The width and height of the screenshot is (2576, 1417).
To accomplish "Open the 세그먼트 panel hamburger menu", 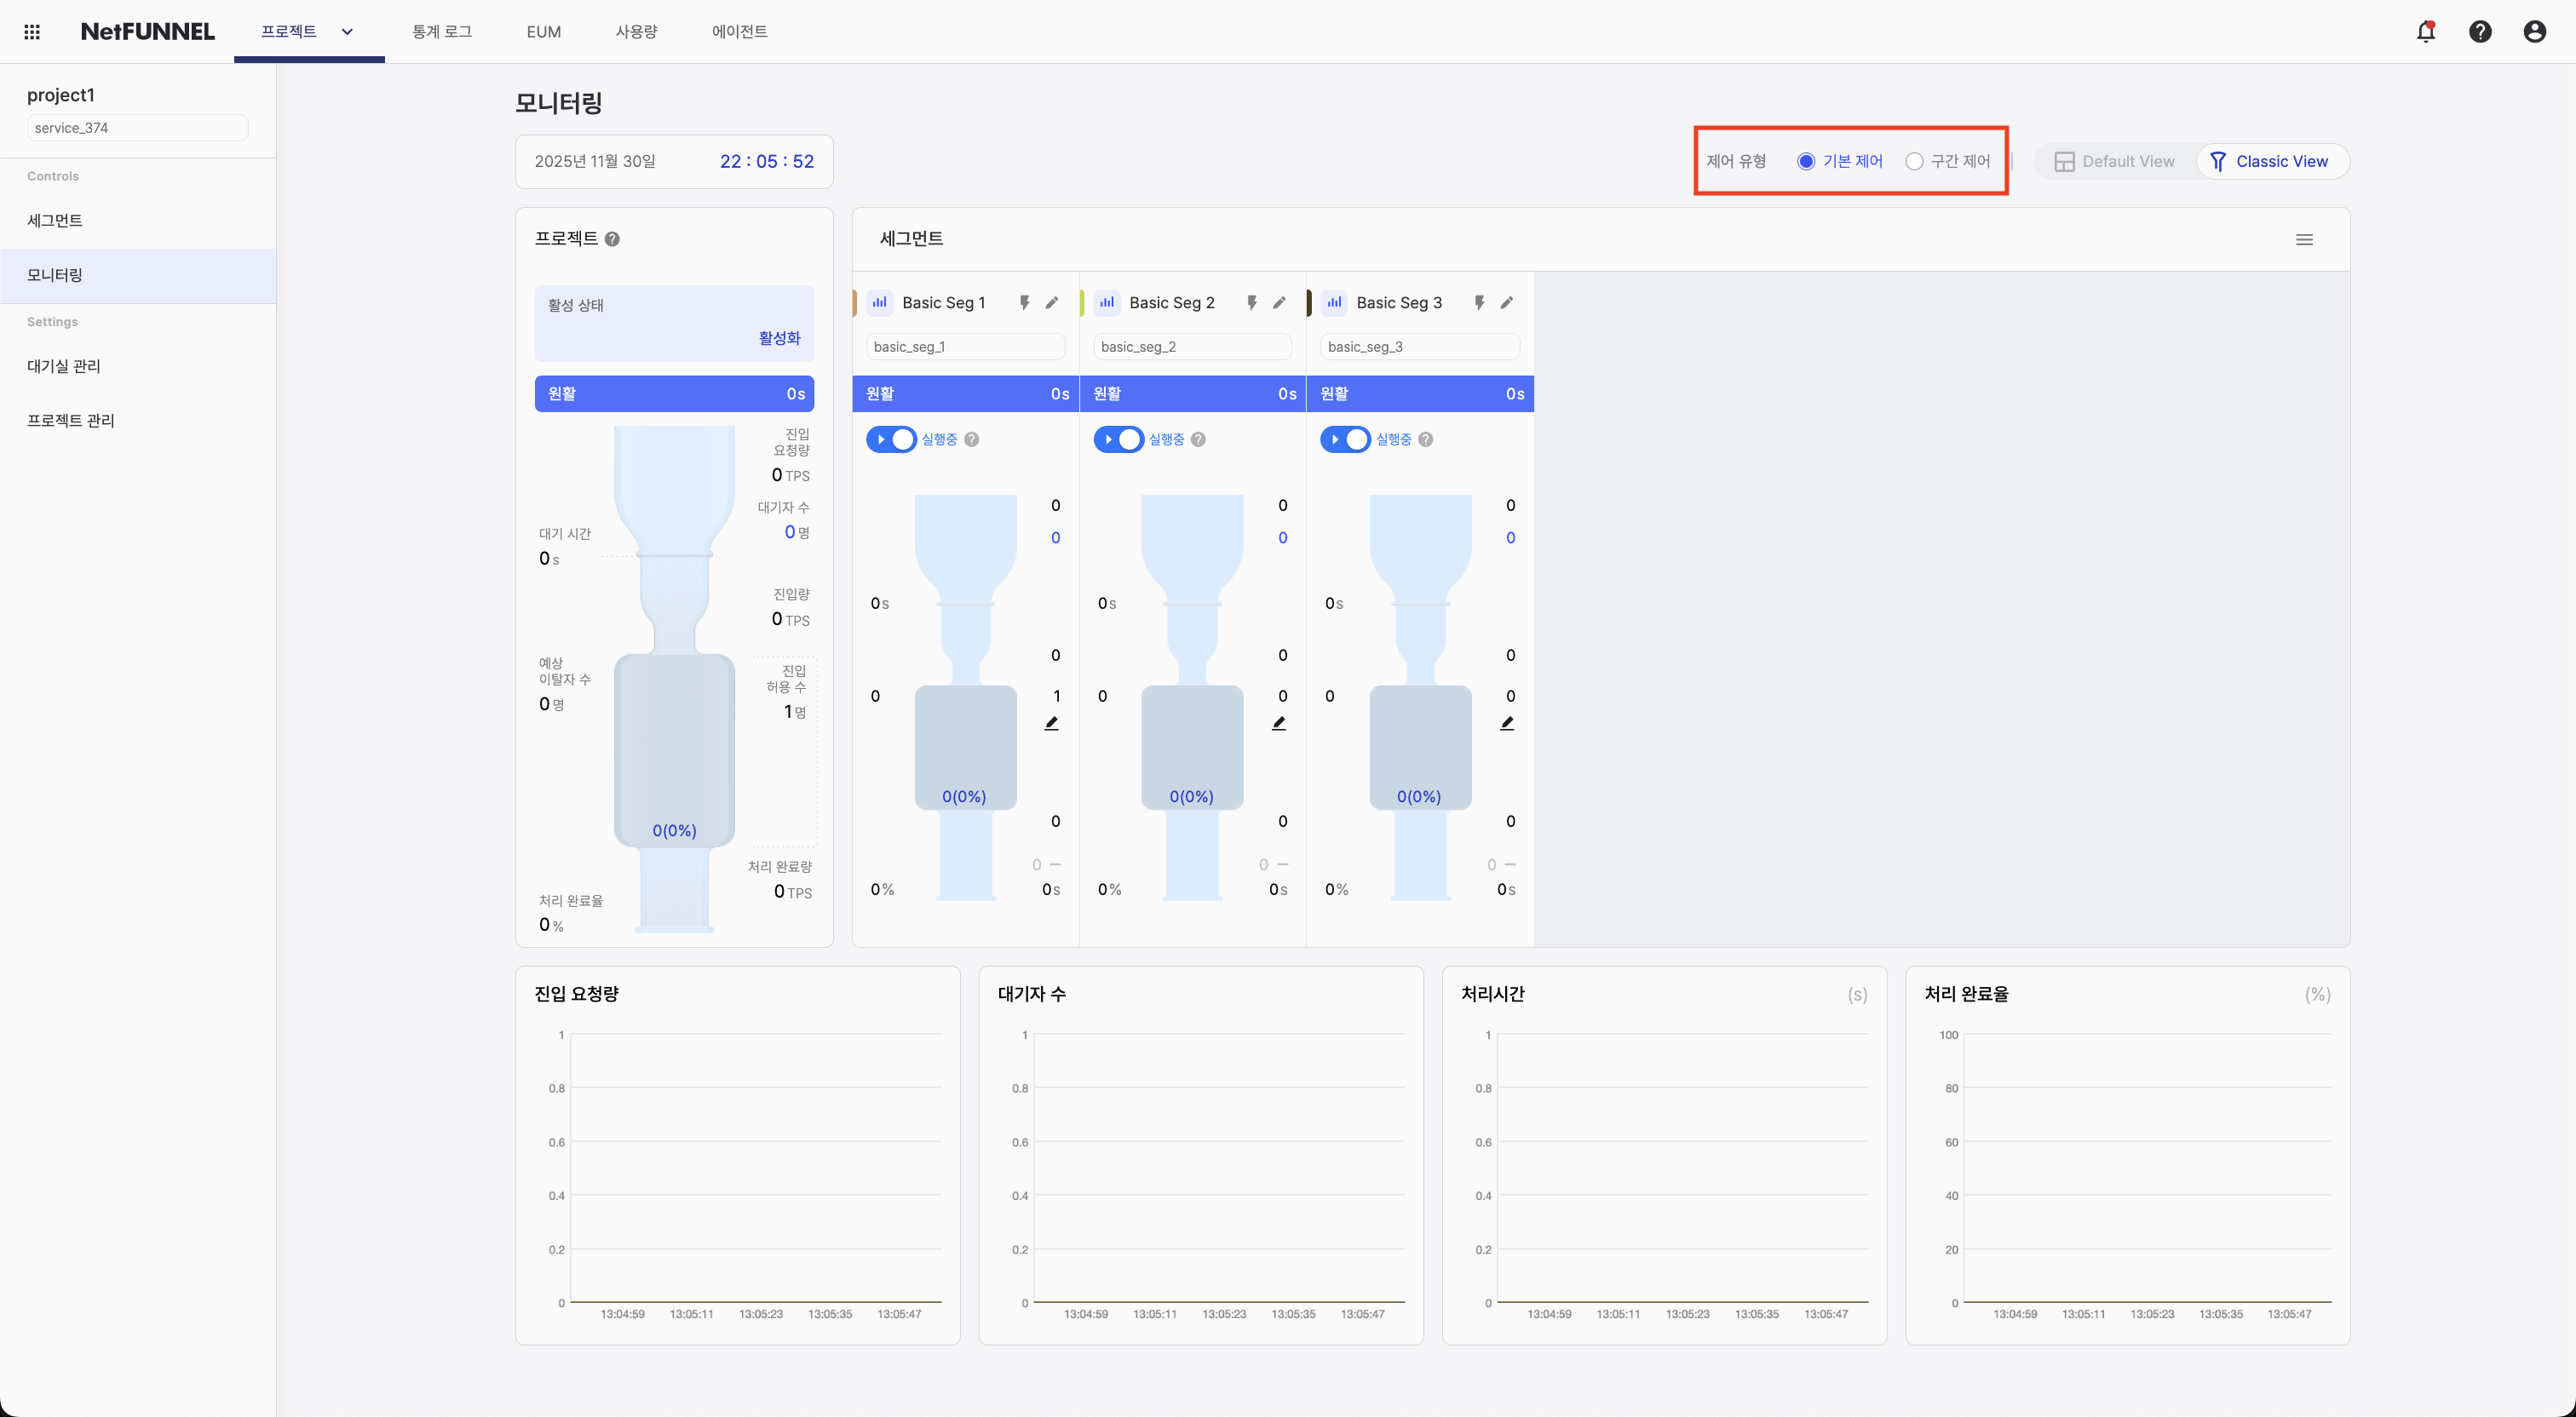I will coord(2305,239).
